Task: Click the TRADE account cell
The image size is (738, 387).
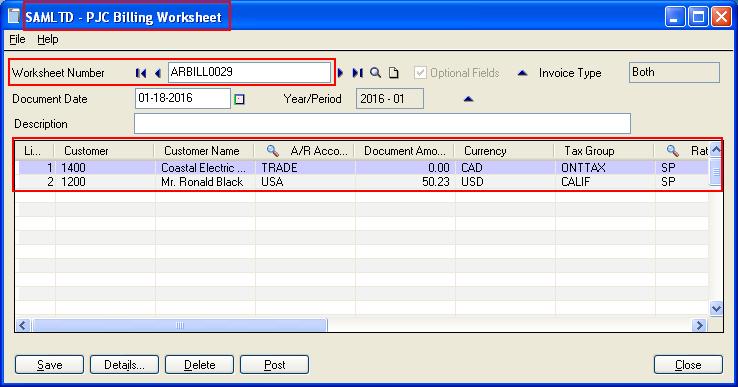Action: coord(305,168)
